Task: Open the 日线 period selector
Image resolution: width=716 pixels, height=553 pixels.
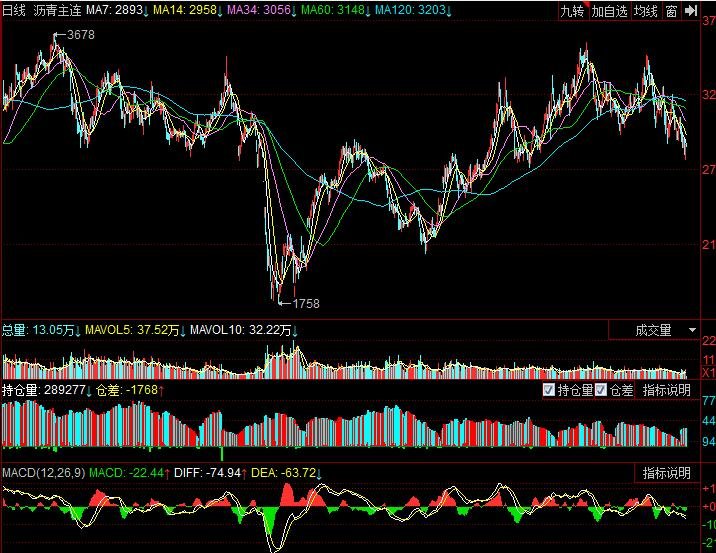Action: [x=13, y=10]
